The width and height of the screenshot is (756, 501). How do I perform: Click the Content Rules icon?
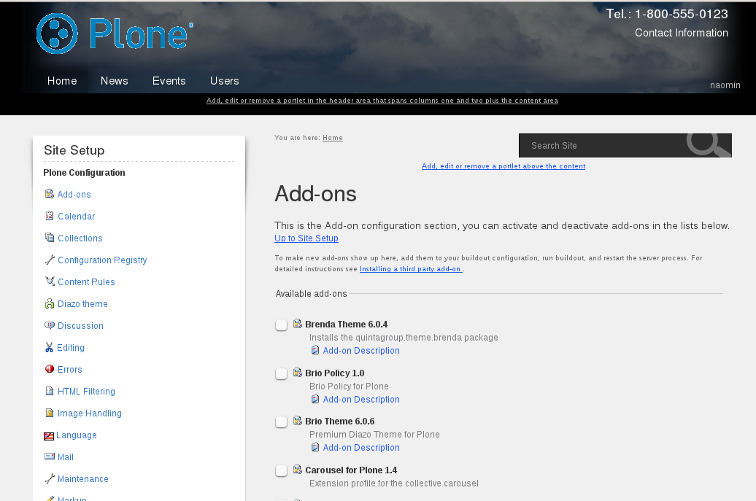click(x=49, y=281)
